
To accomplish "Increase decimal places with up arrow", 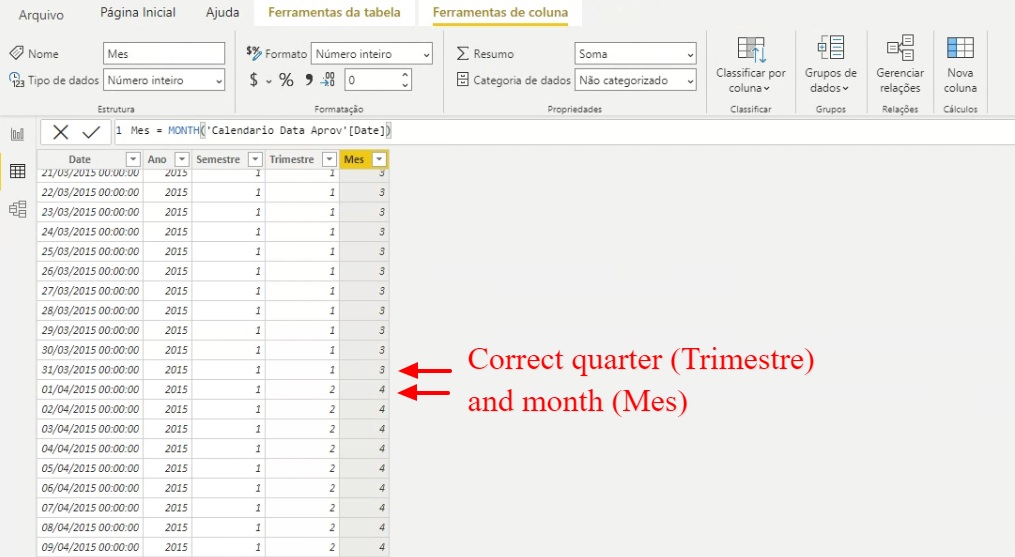I will (x=405, y=75).
